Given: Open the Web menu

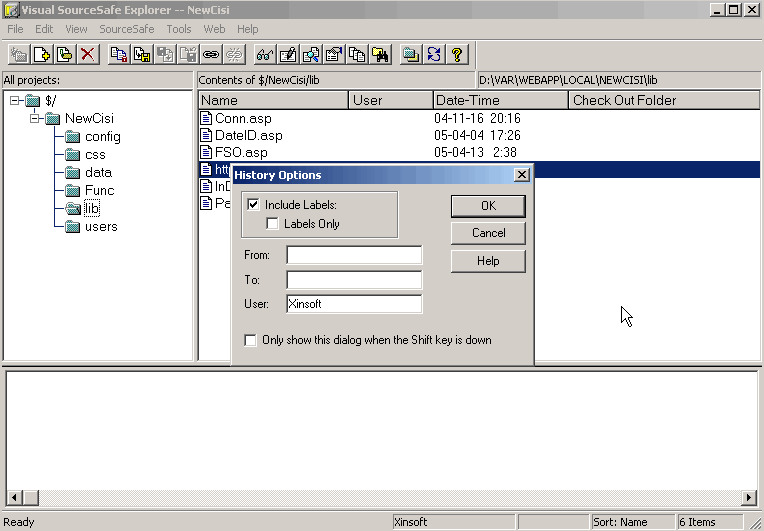Looking at the screenshot, I should point(214,29).
